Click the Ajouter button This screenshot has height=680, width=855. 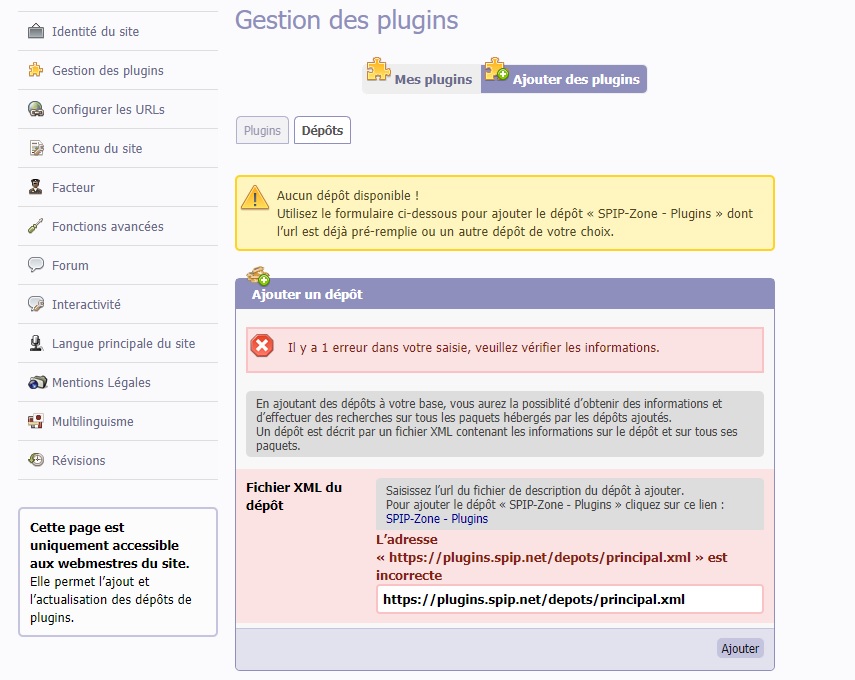pyautogui.click(x=740, y=648)
